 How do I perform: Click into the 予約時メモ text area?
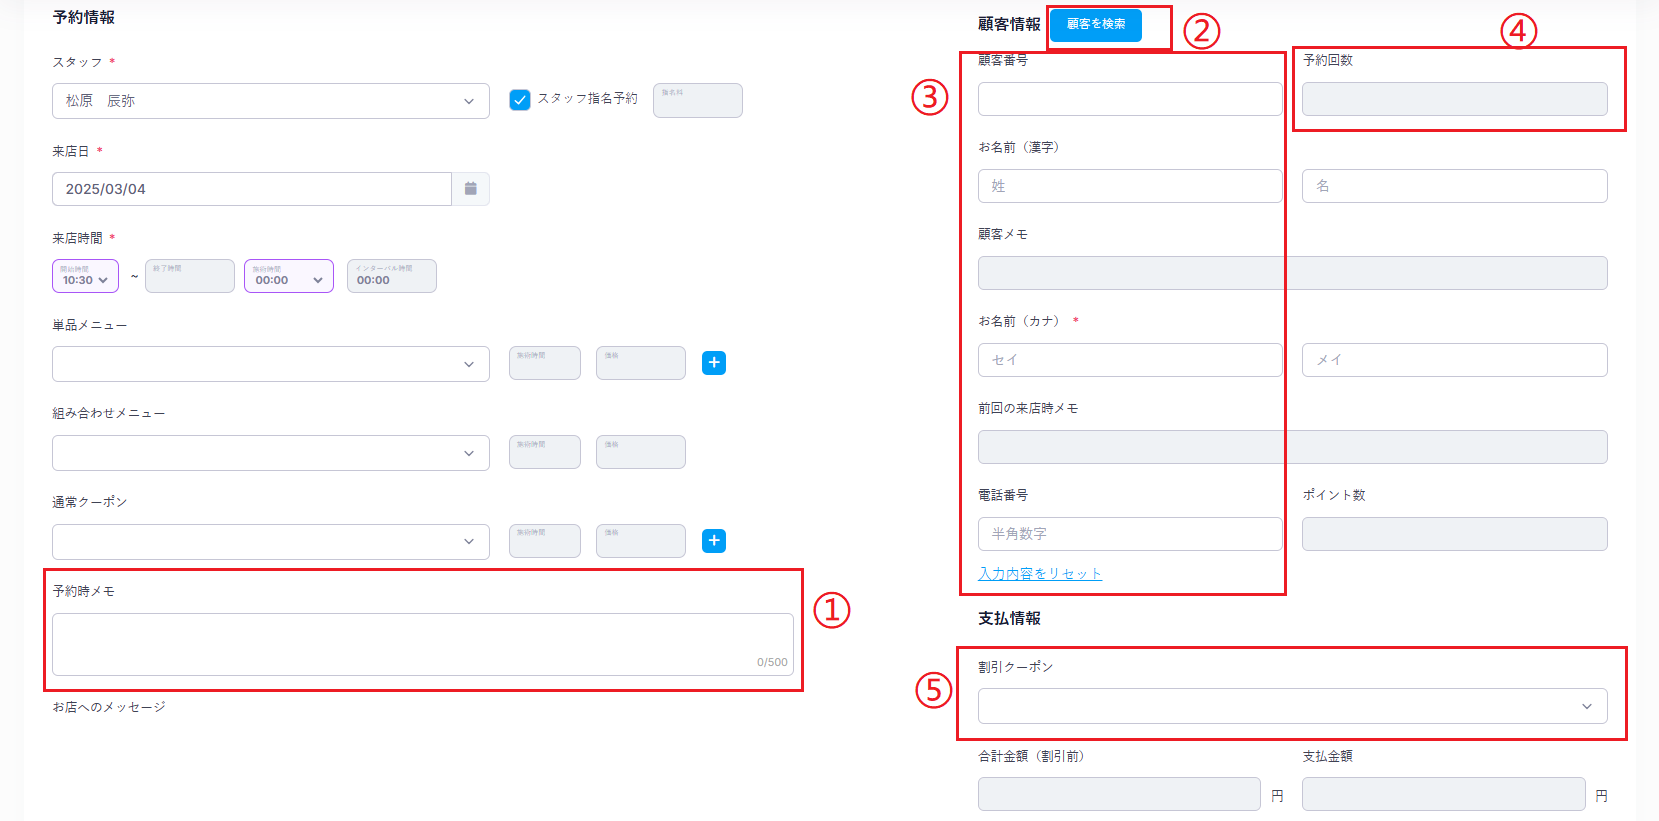422,644
